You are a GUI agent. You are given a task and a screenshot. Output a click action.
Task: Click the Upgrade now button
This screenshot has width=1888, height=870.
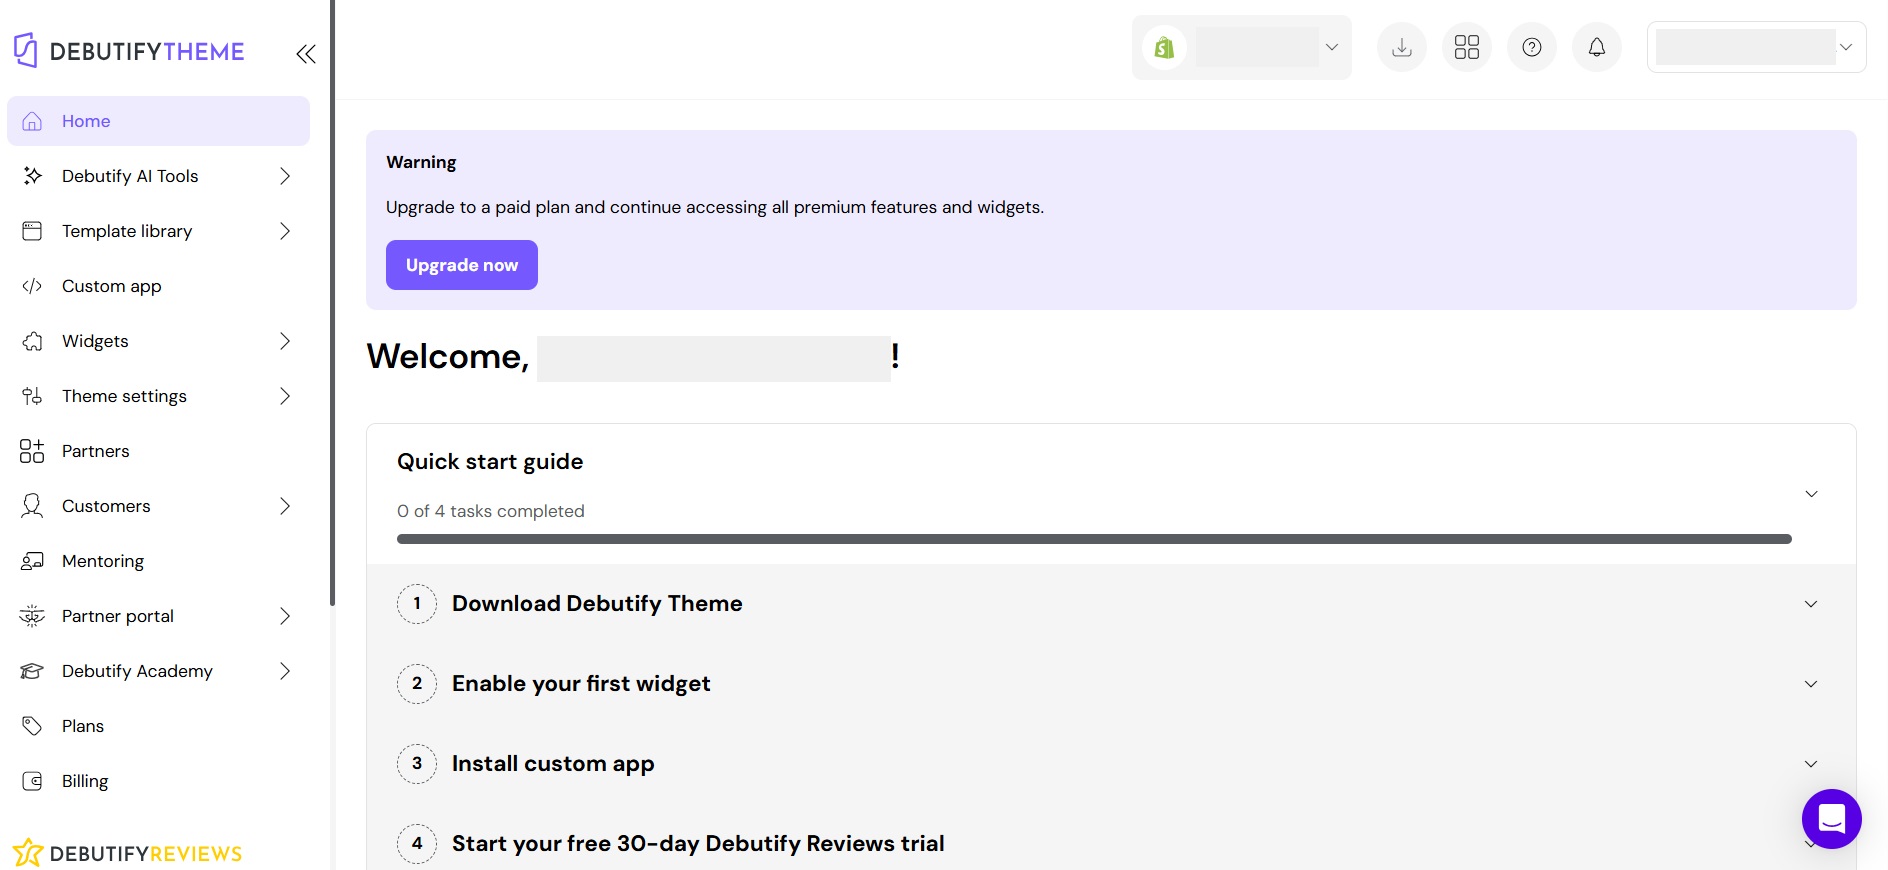(461, 265)
